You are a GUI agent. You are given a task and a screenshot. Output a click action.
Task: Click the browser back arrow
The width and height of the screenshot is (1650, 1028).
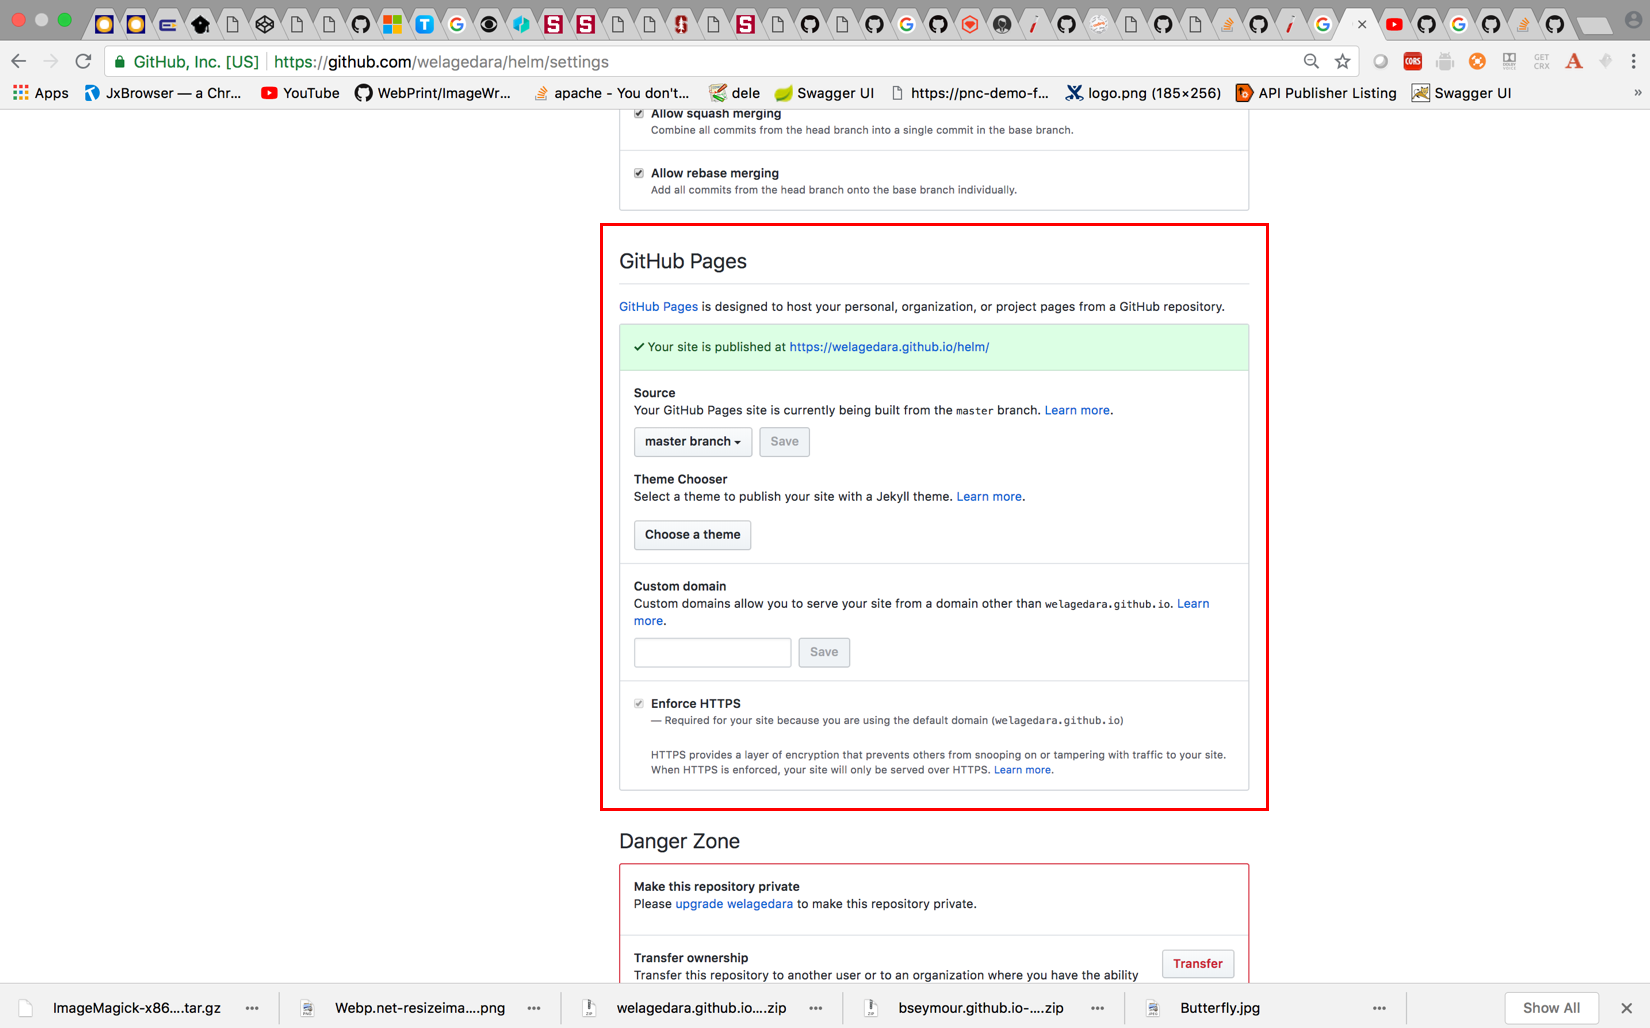coord(18,61)
